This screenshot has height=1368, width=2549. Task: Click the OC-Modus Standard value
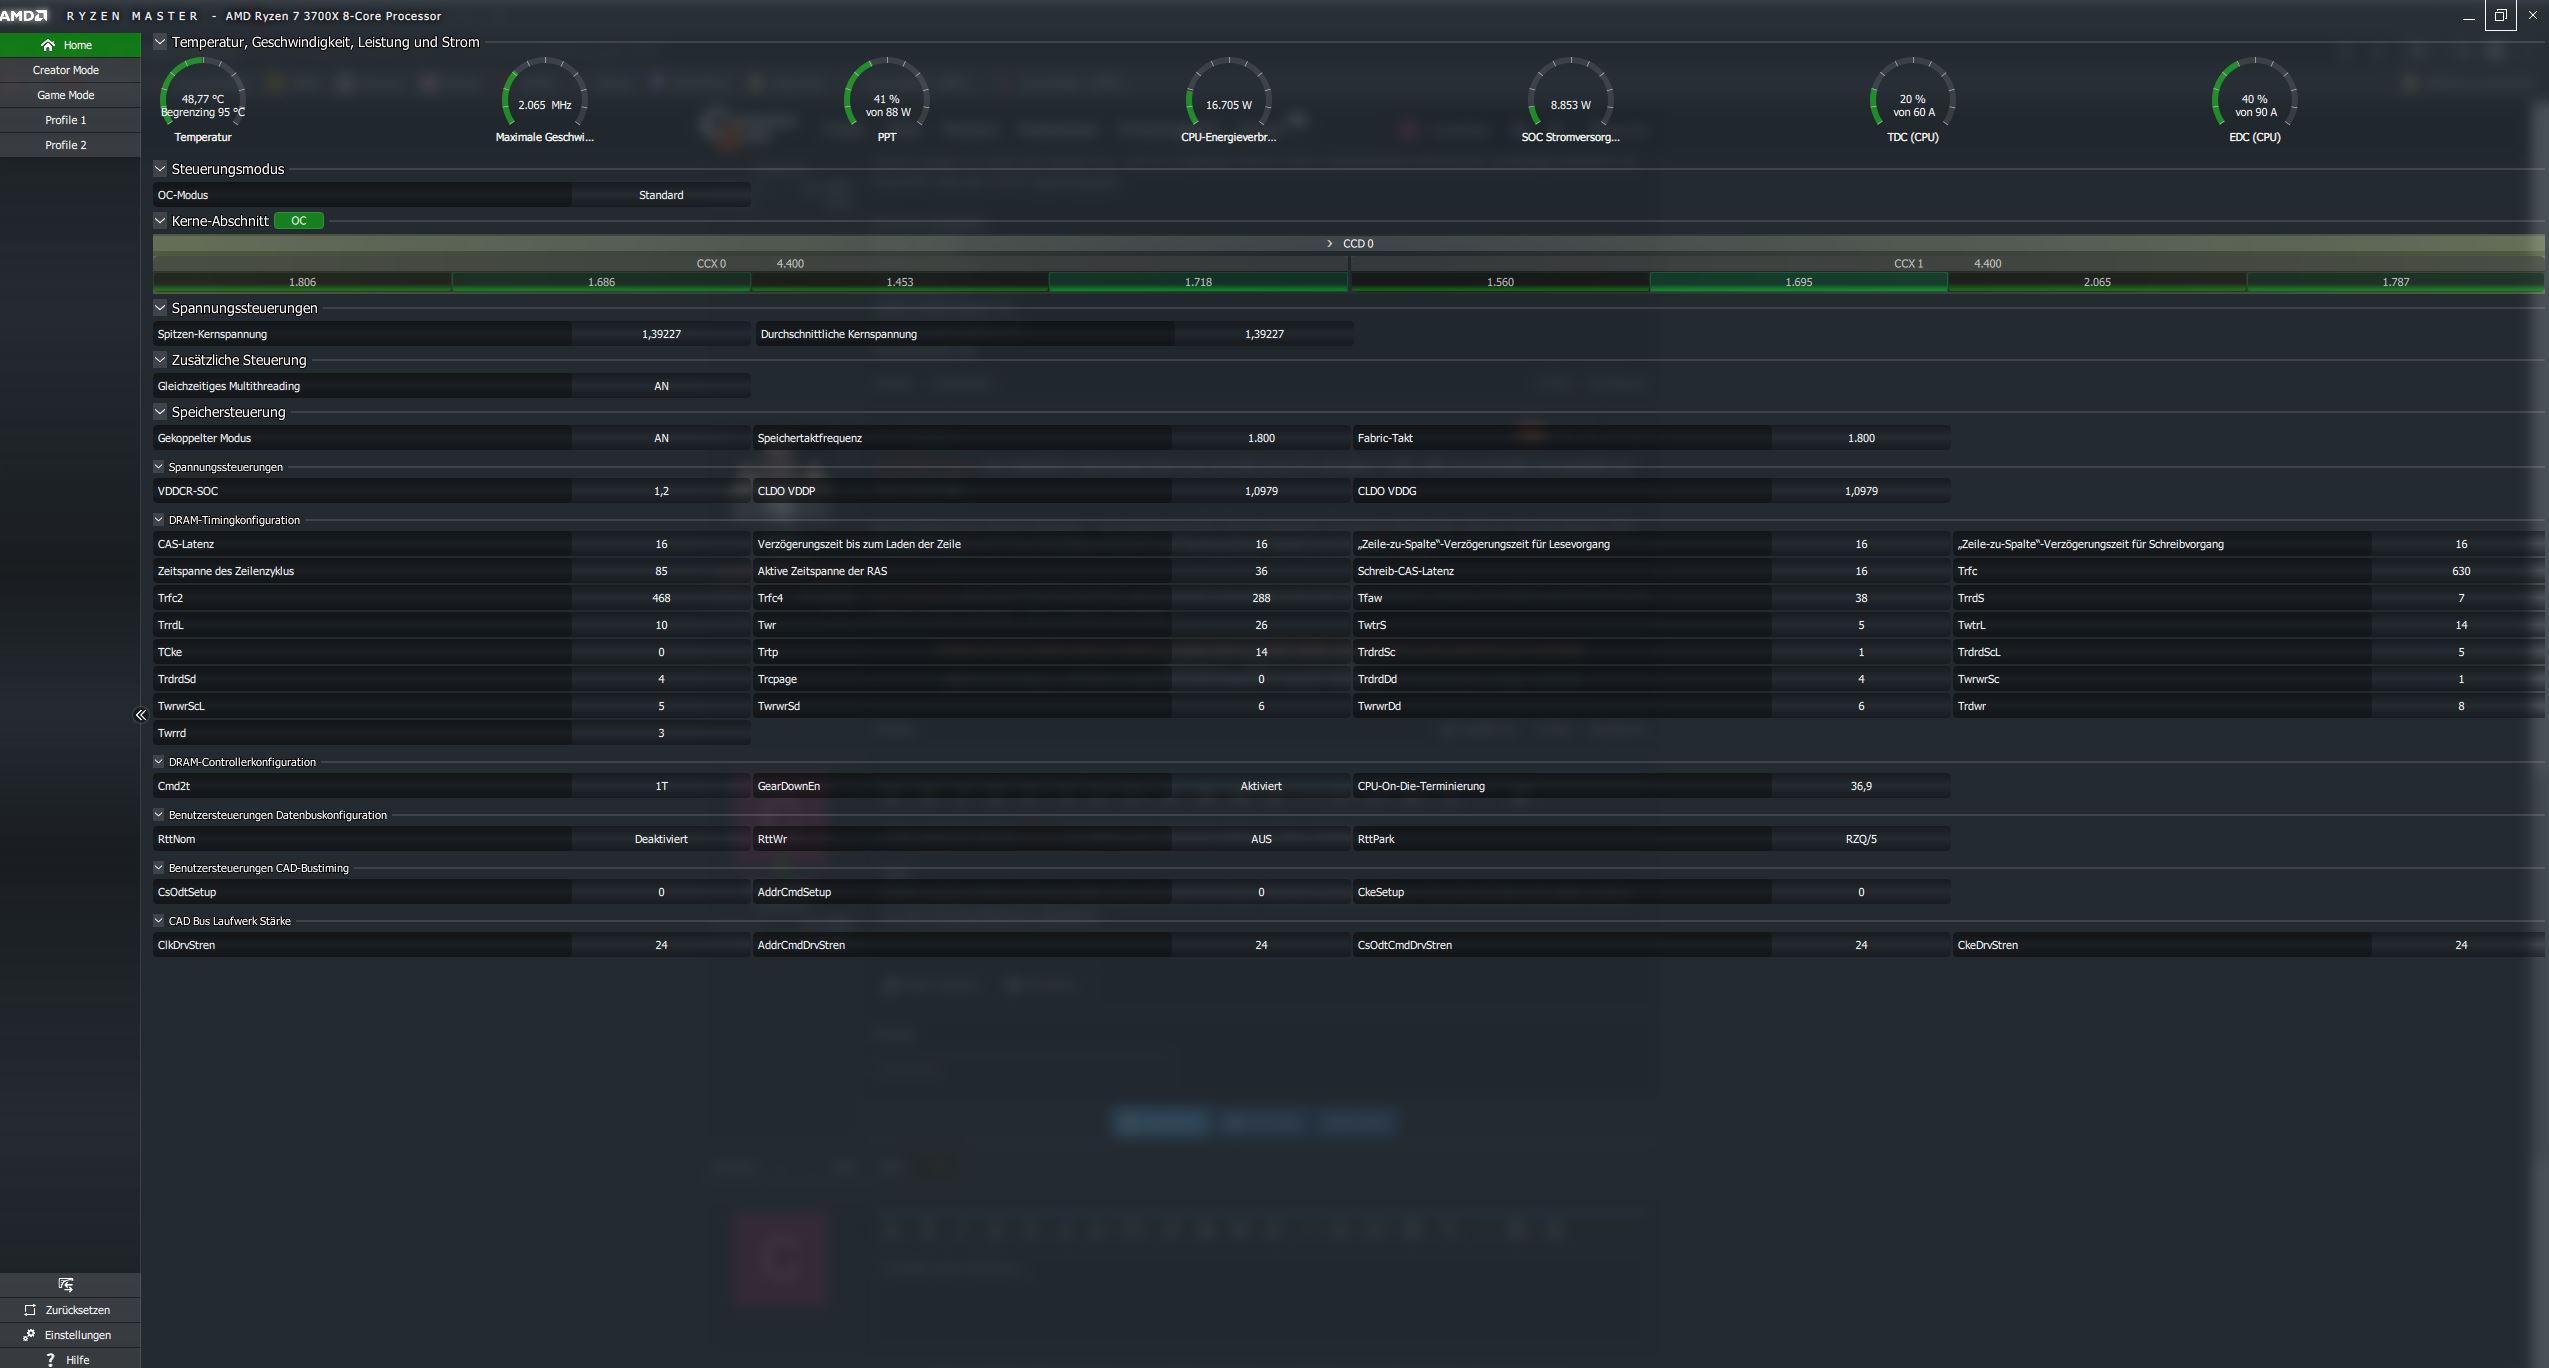(661, 195)
